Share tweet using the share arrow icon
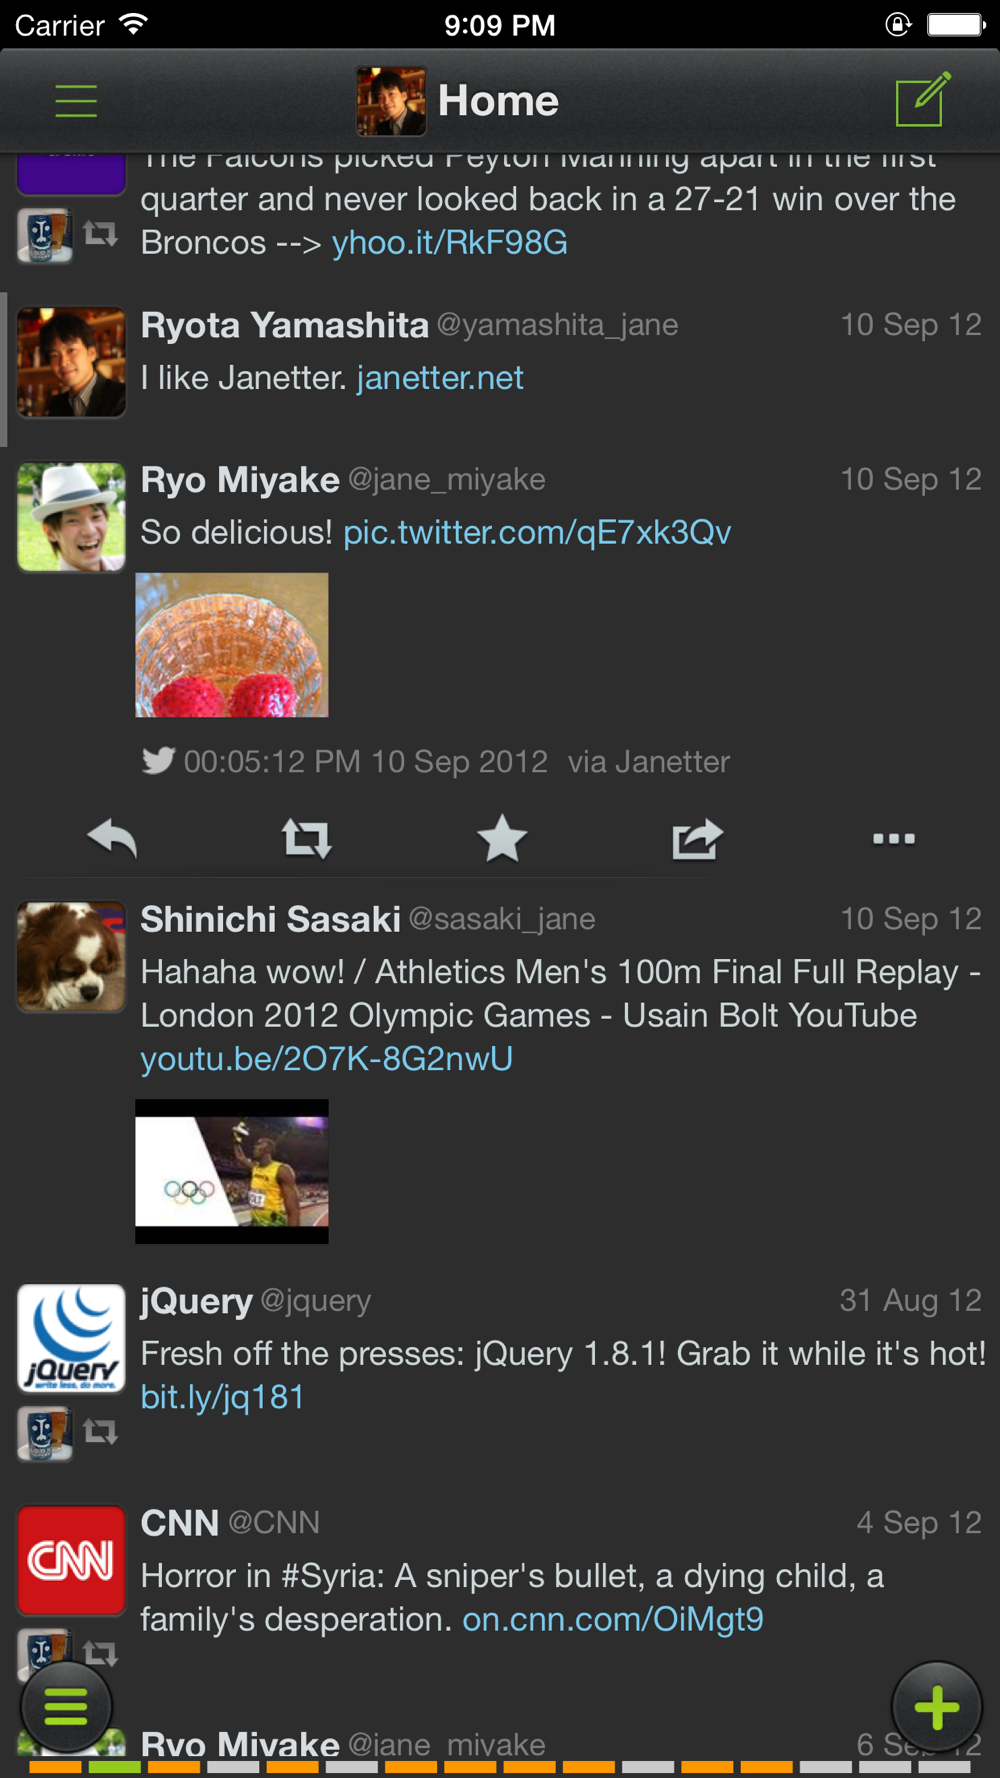 pos(697,838)
